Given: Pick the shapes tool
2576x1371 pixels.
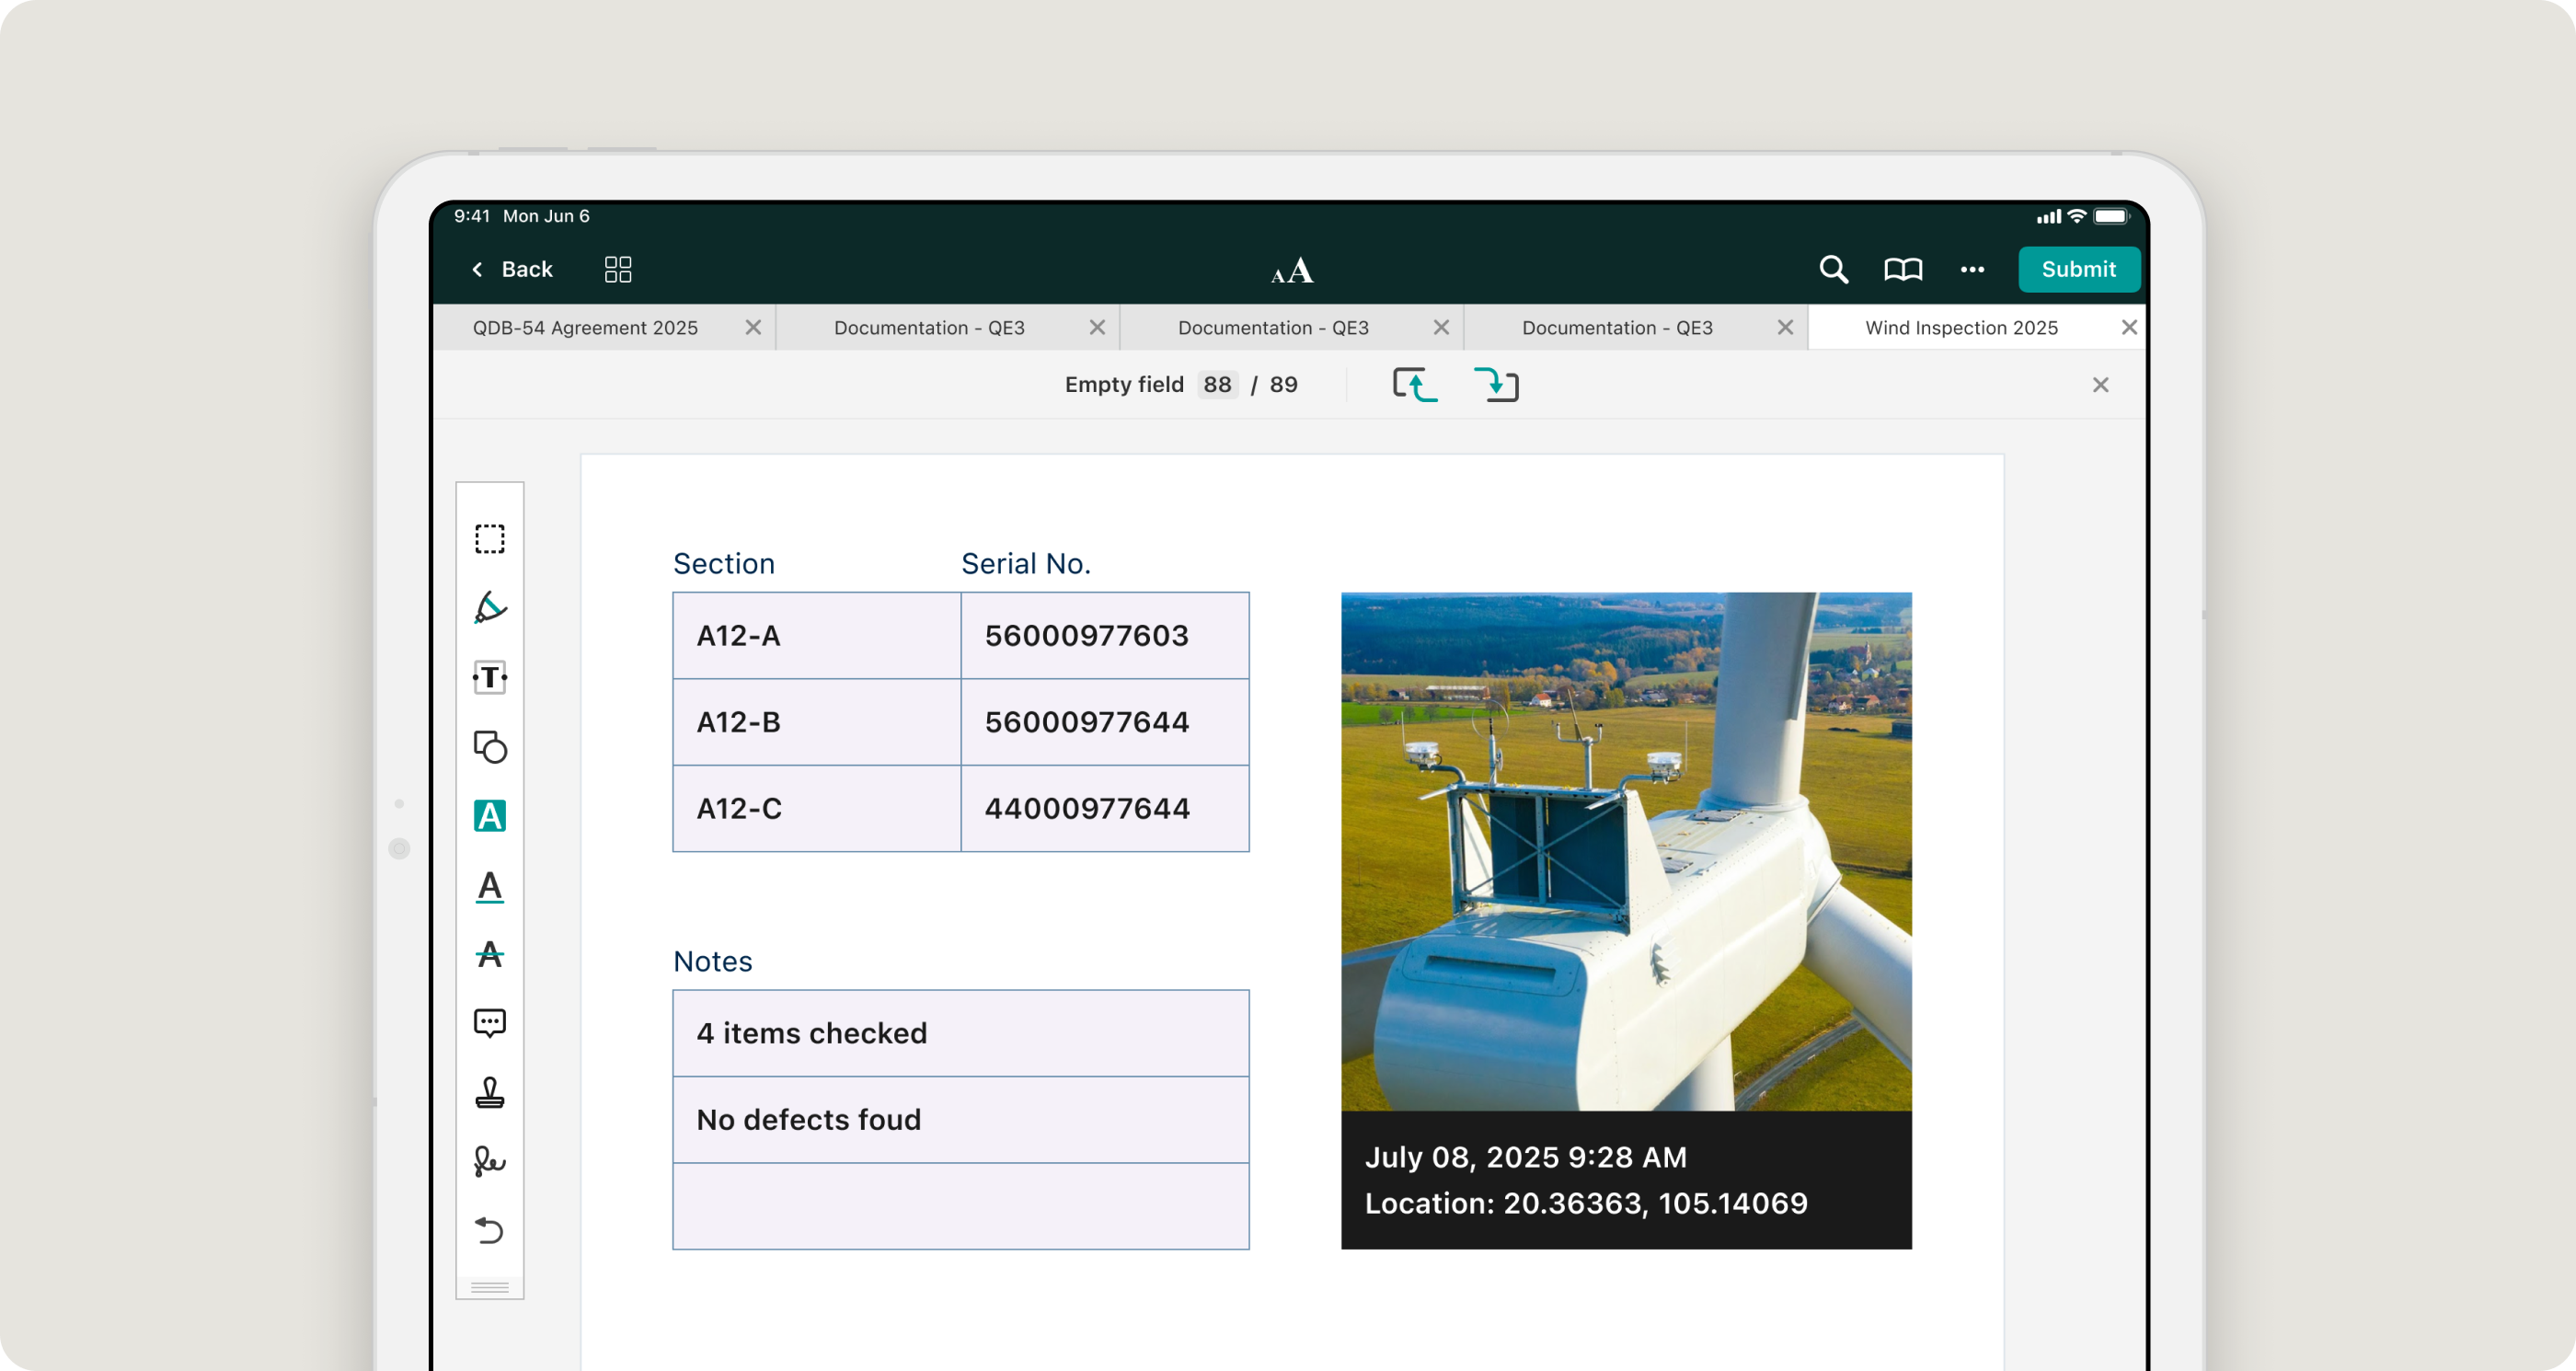Looking at the screenshot, I should (489, 747).
